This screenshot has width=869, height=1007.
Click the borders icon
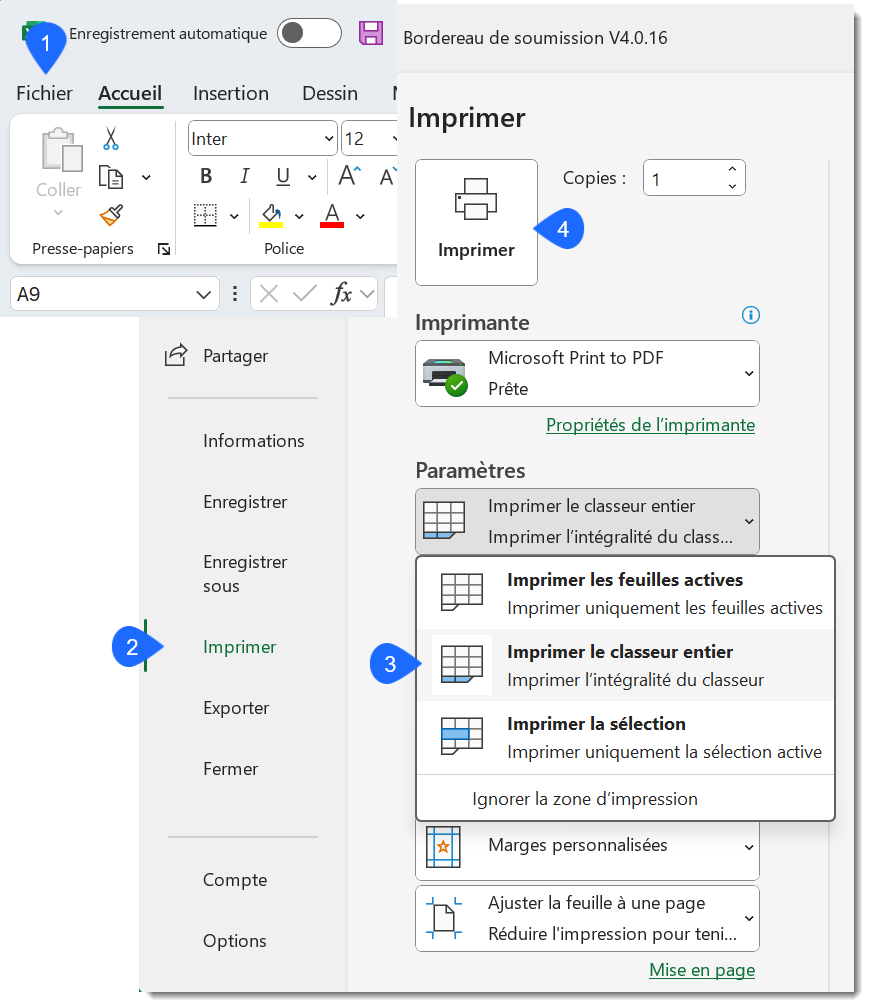[206, 215]
